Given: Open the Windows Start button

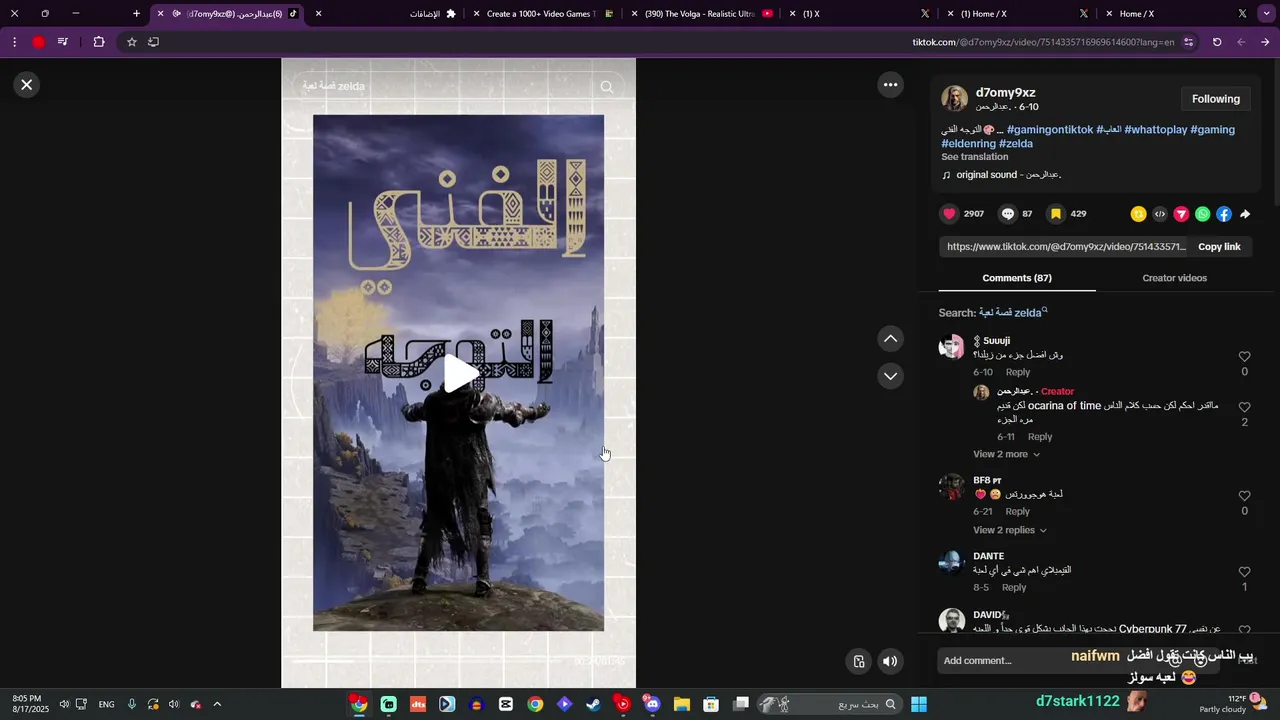Looking at the screenshot, I should [919, 704].
